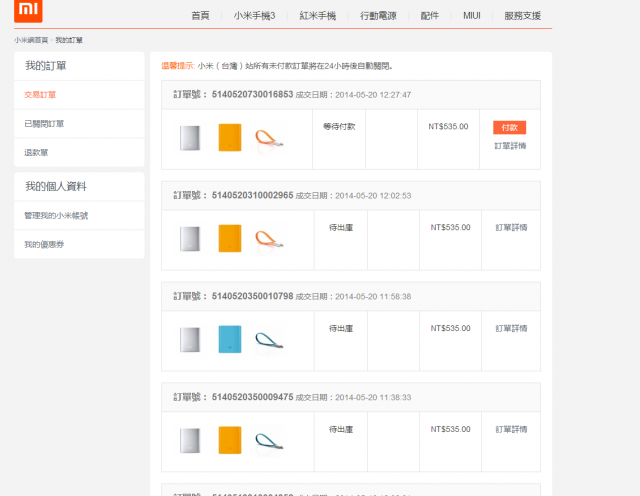Open 管理我的小米帳號 in the sidebar
This screenshot has height=496, width=640.
tap(56, 216)
